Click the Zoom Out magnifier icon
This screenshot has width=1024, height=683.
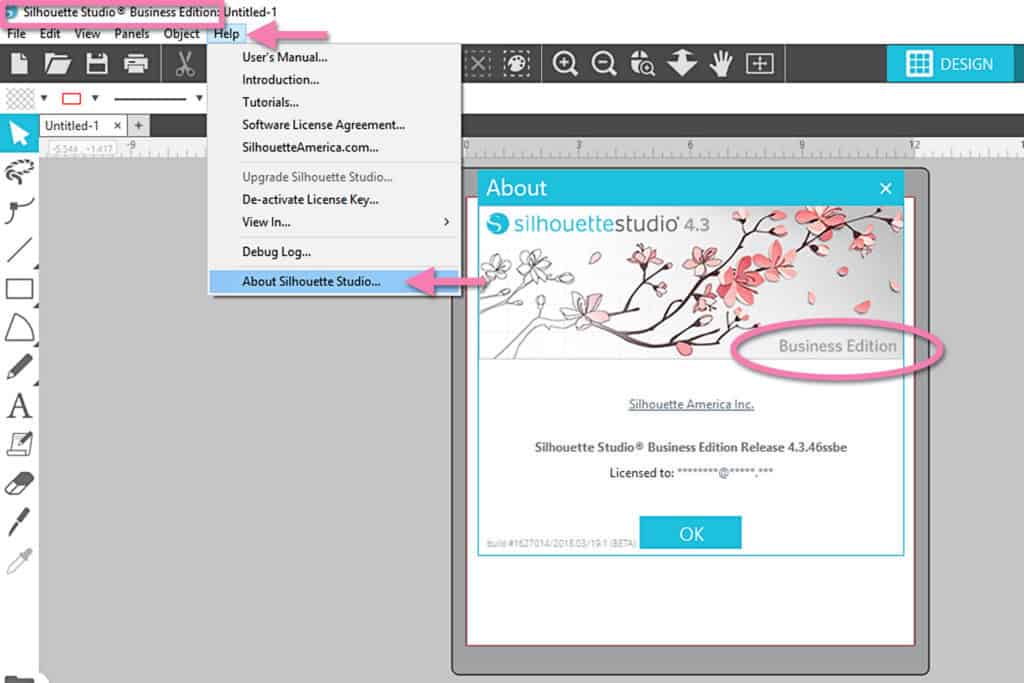[604, 63]
